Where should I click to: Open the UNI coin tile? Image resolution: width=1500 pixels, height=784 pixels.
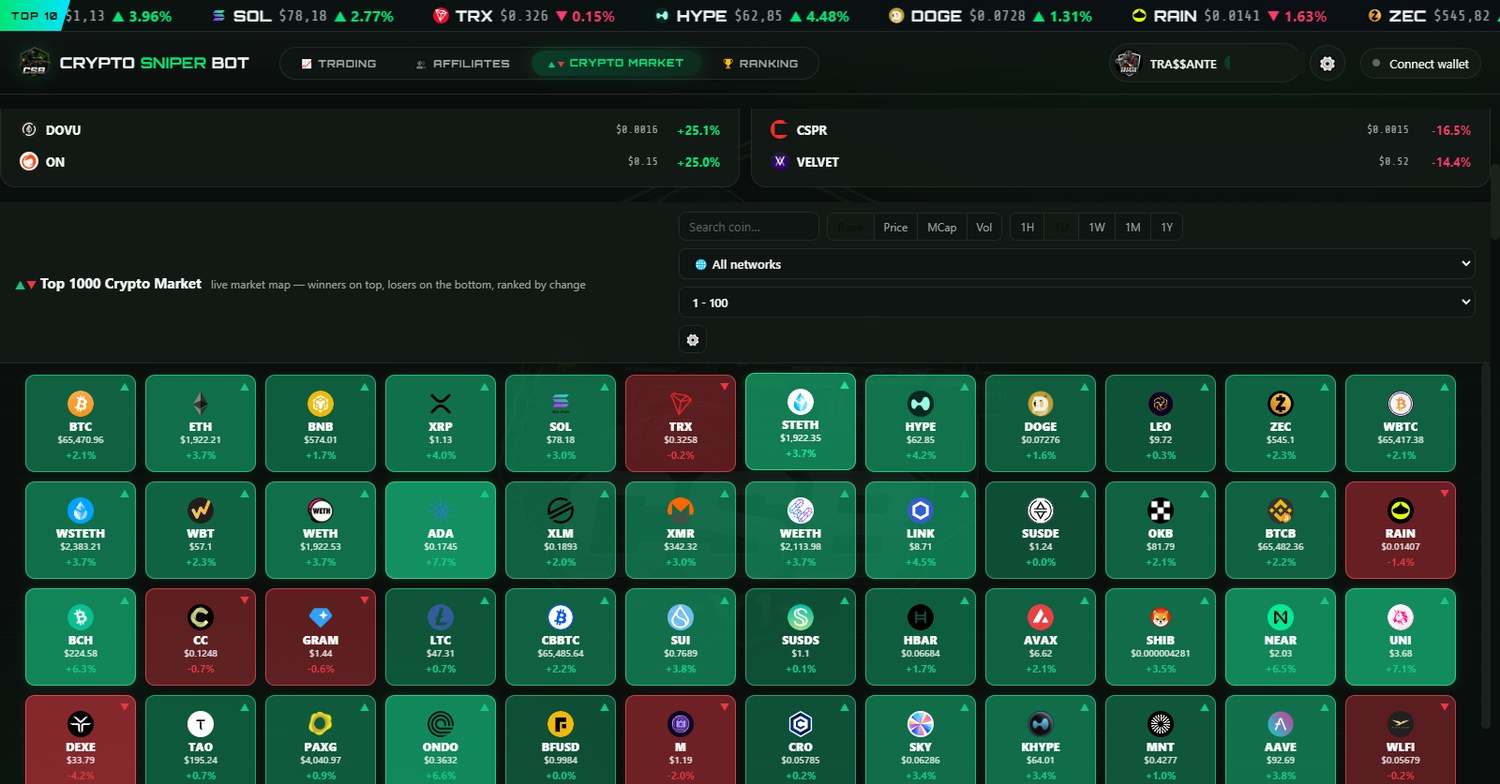[x=1400, y=637]
